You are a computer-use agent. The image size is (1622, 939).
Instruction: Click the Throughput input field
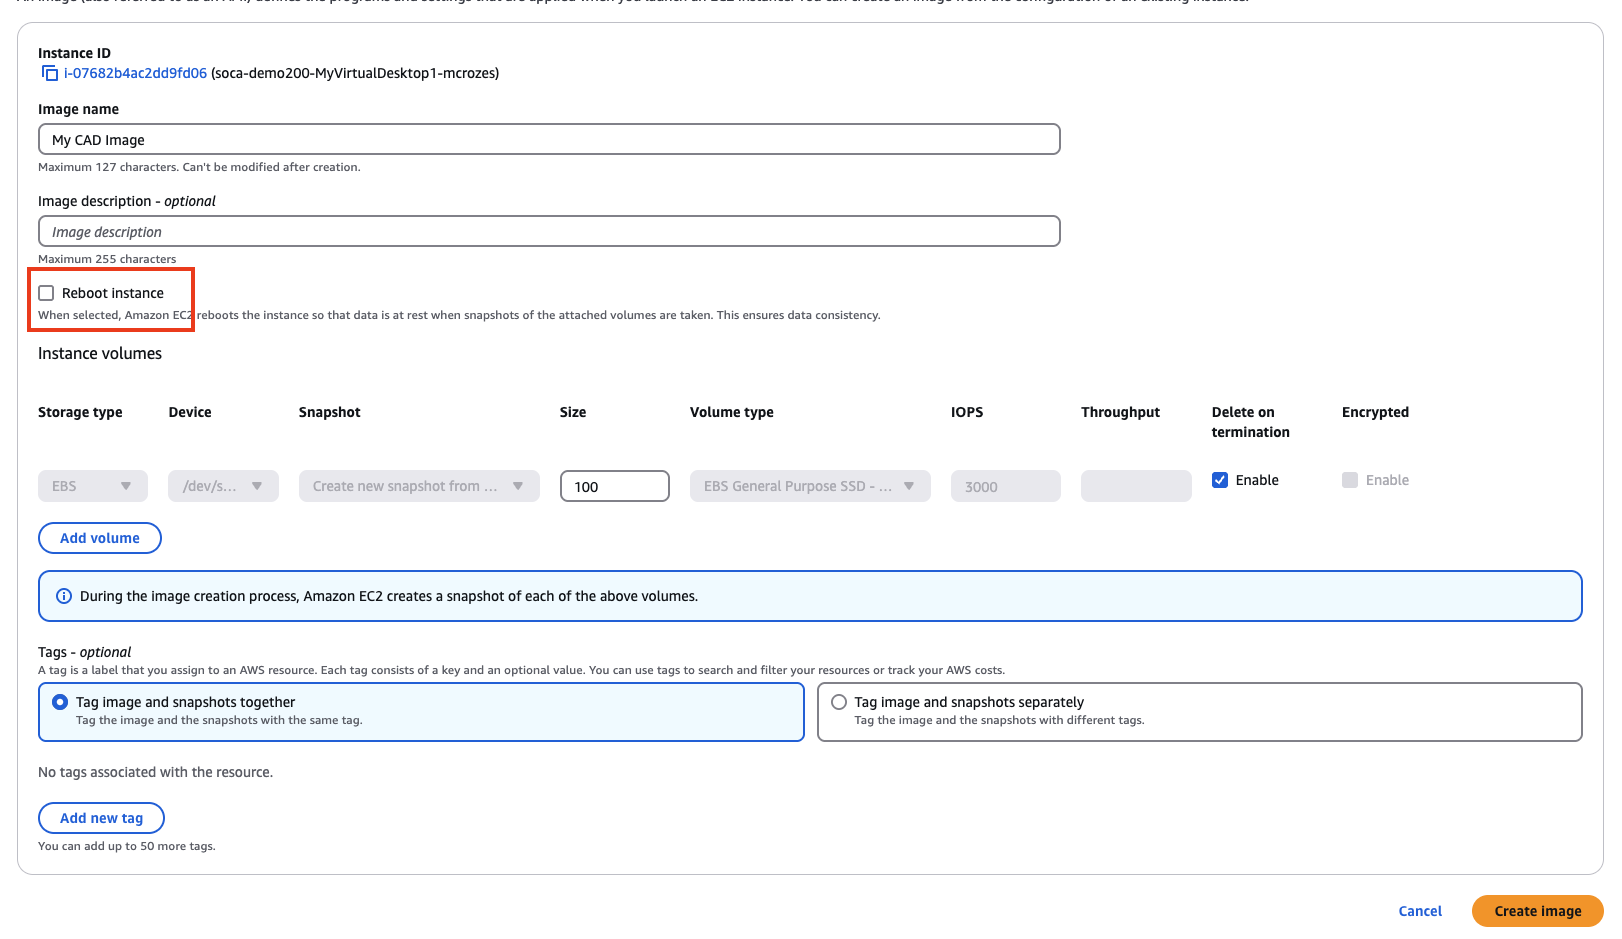click(1135, 486)
